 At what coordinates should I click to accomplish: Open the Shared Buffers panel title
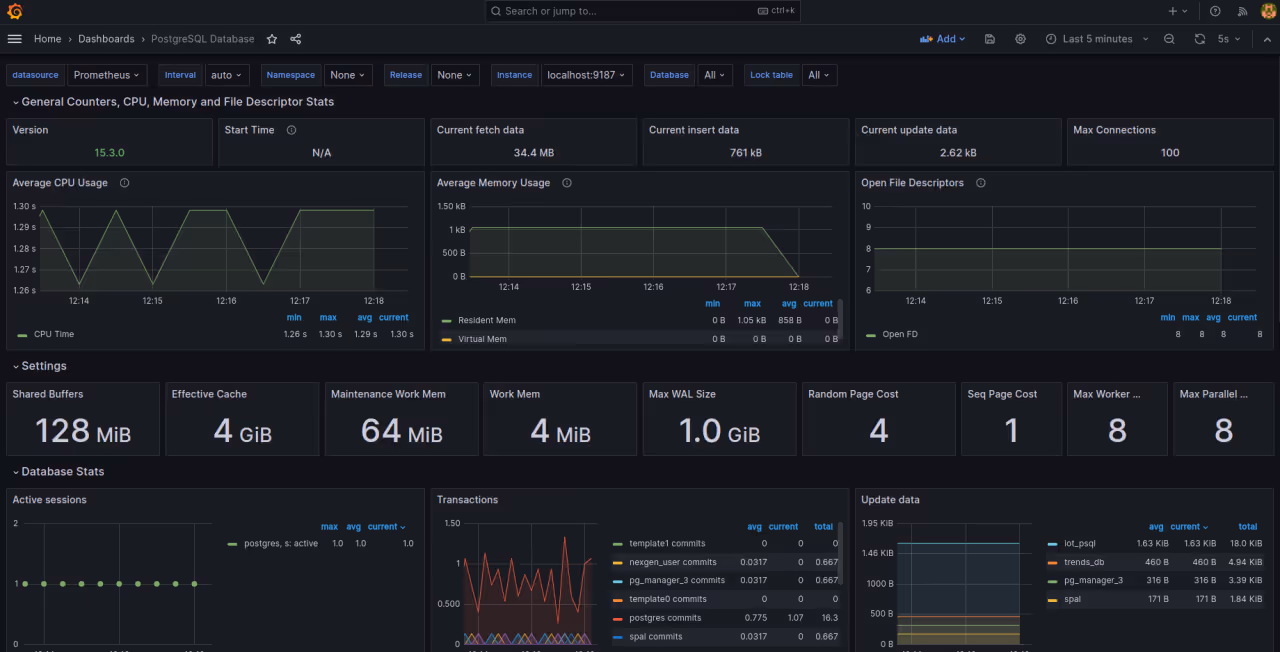click(x=48, y=394)
